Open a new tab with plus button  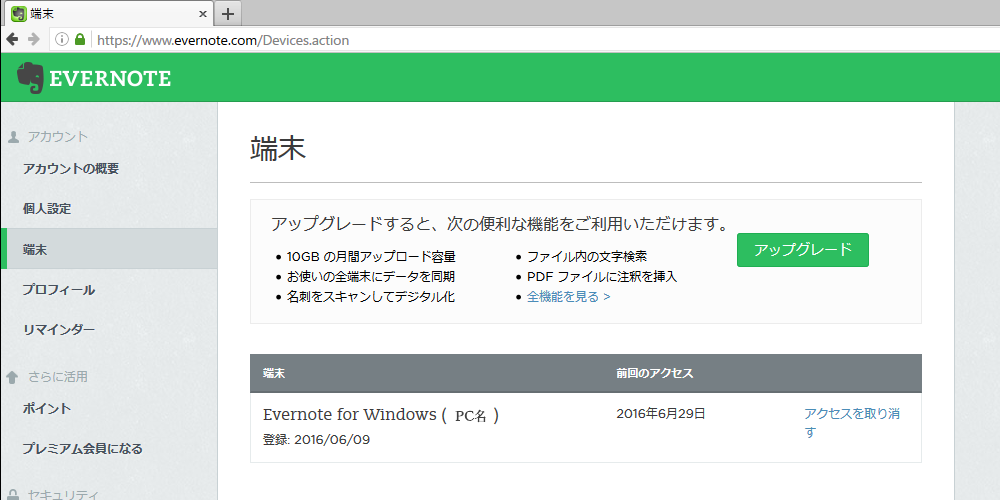click(228, 13)
